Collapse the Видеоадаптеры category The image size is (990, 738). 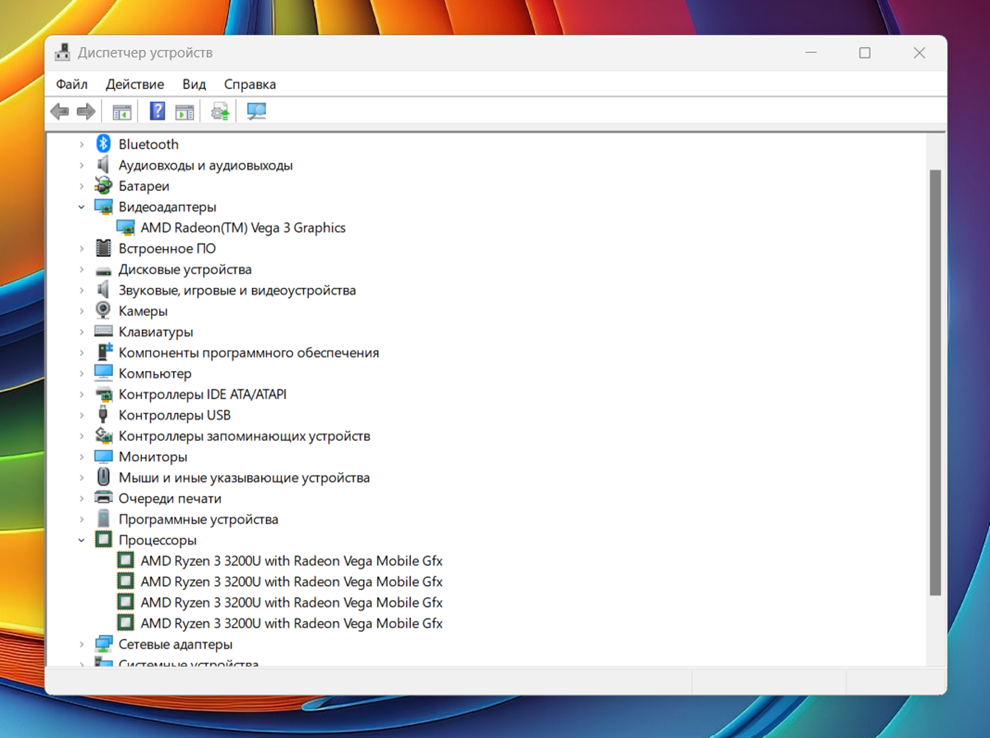82,207
